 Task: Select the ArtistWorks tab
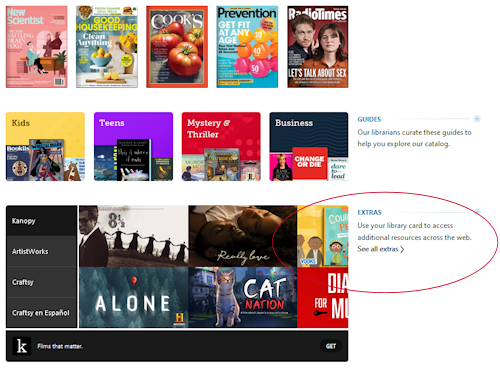(x=41, y=251)
